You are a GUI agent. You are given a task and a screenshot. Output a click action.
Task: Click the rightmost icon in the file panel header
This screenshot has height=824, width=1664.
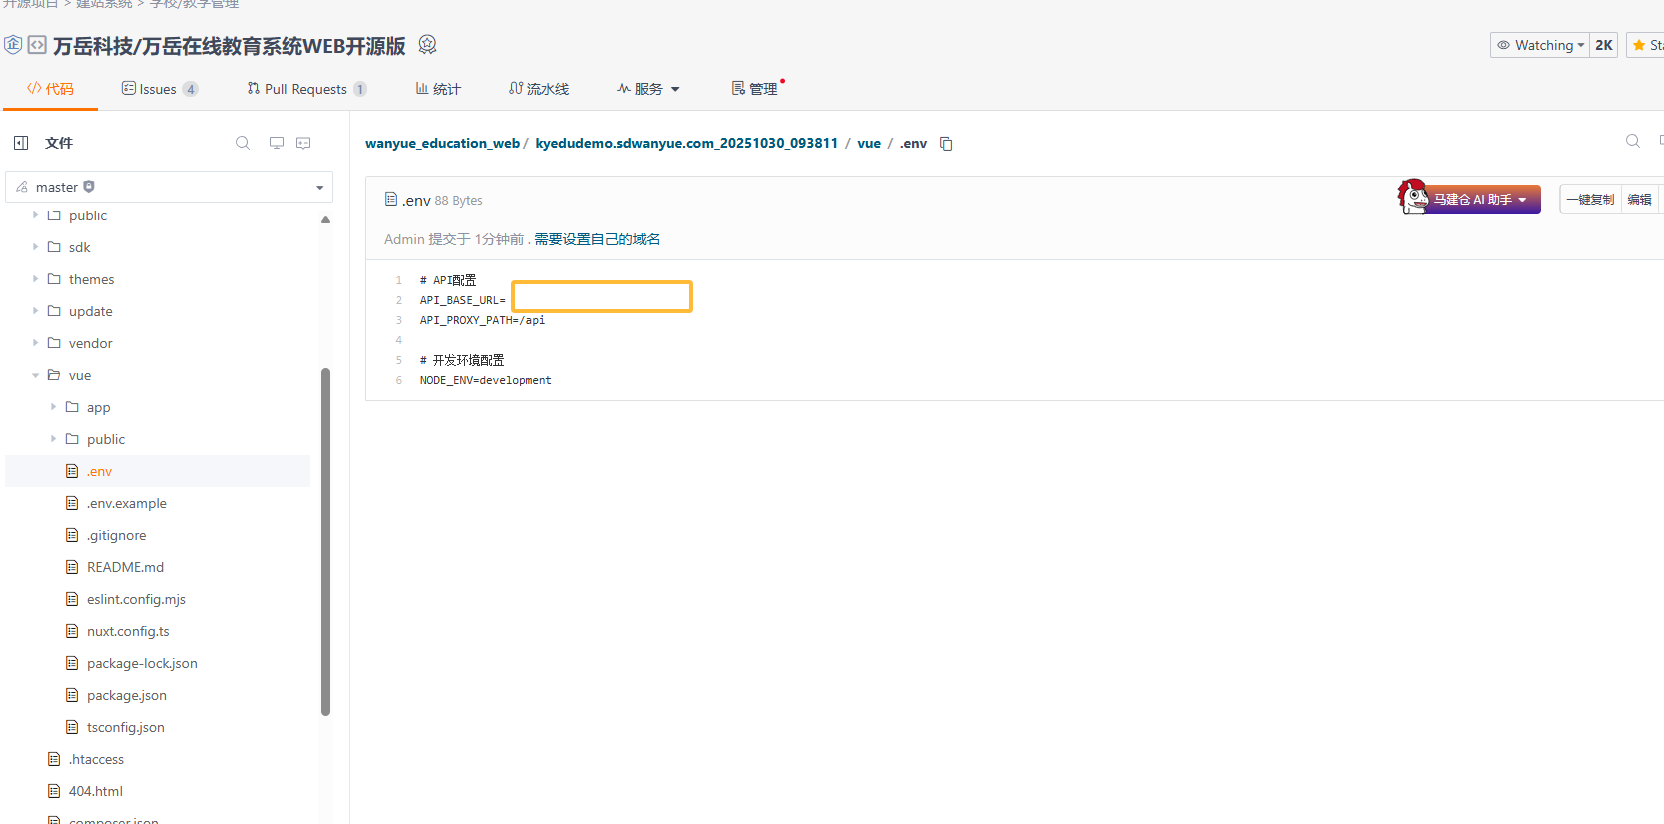(x=303, y=143)
